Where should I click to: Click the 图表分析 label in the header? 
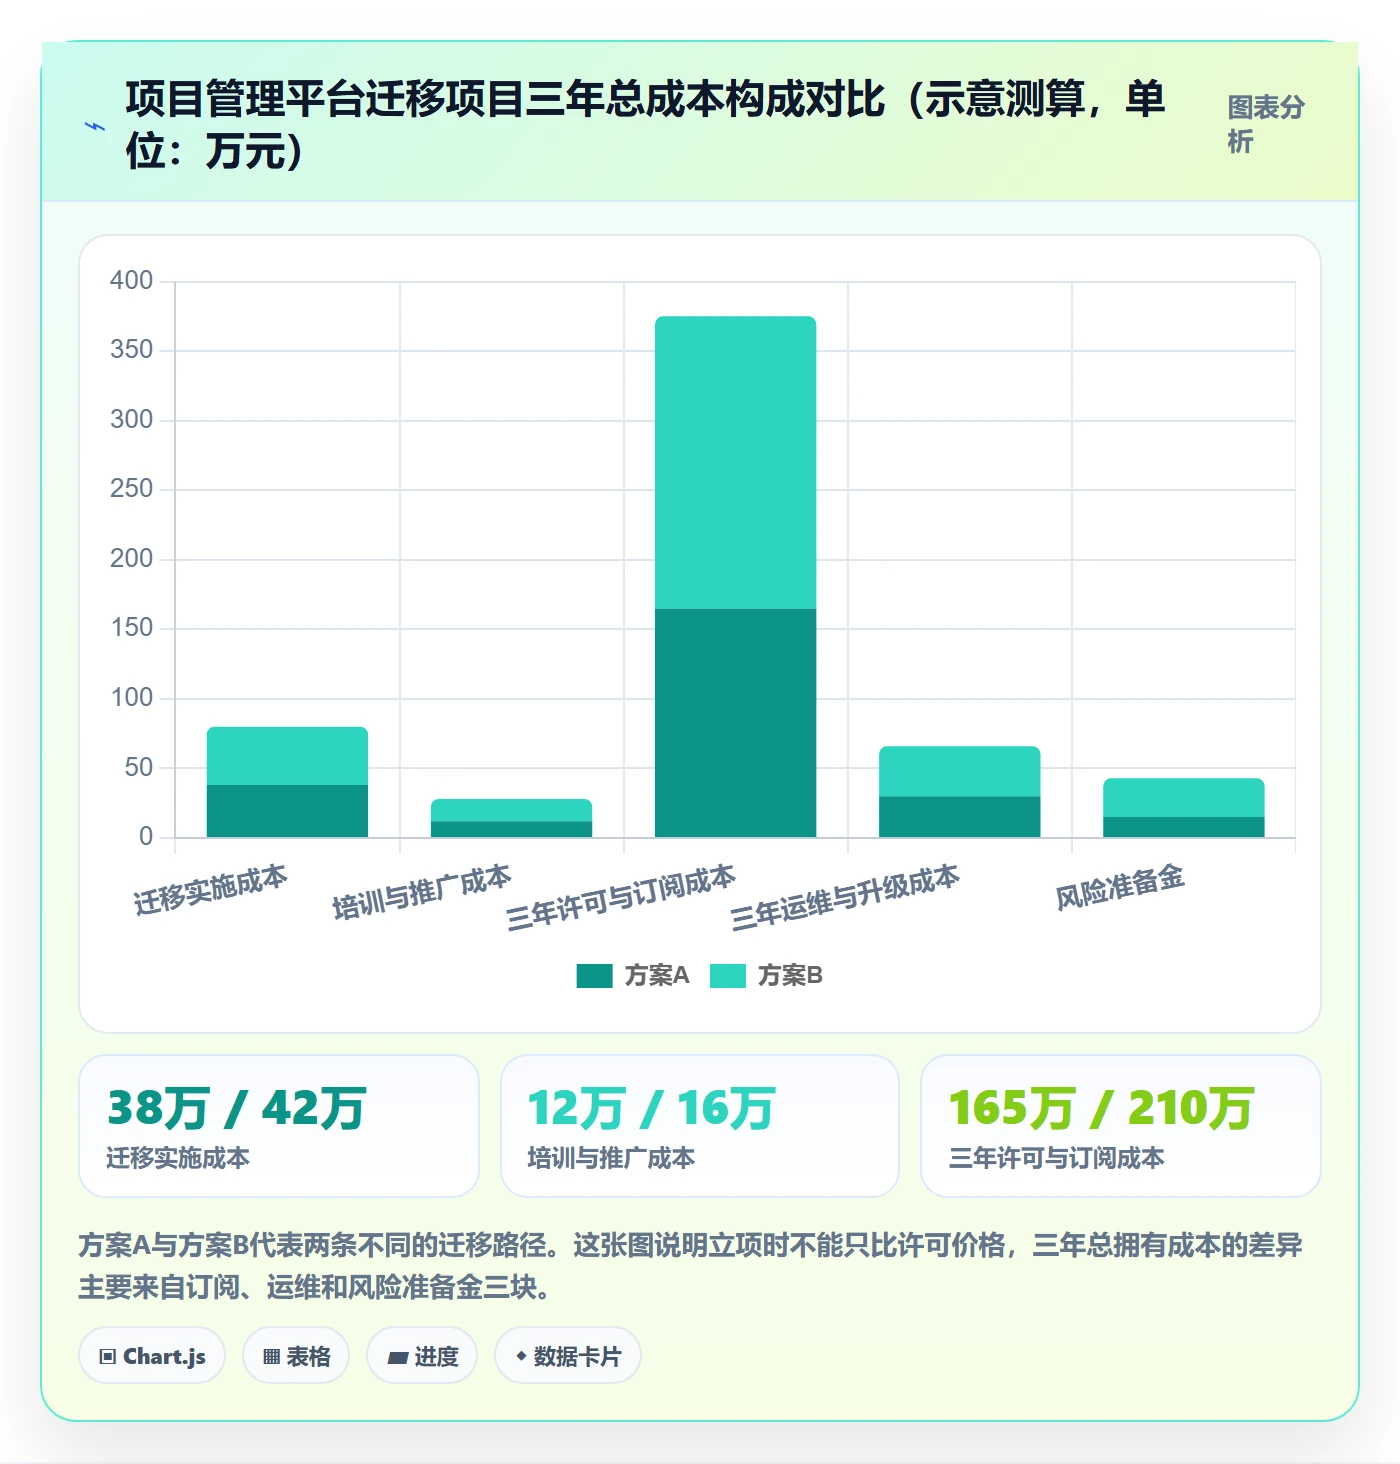pos(1266,124)
